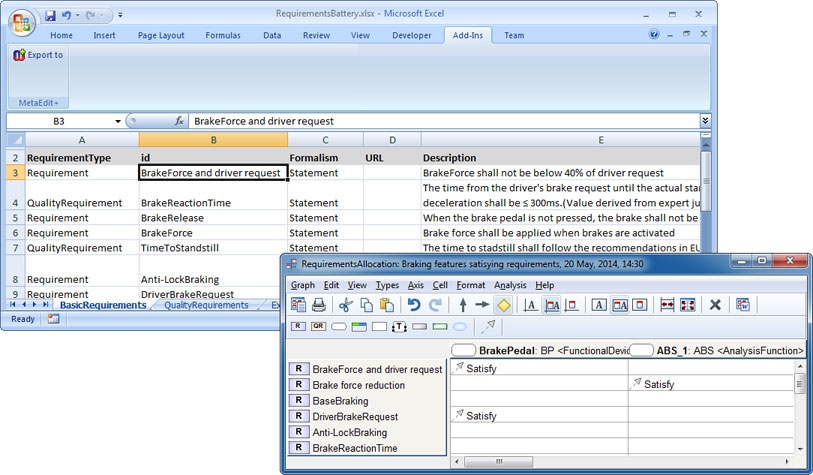Click Excel vertical scrollbar thumb
This screenshot has height=475, width=813.
click(706, 180)
